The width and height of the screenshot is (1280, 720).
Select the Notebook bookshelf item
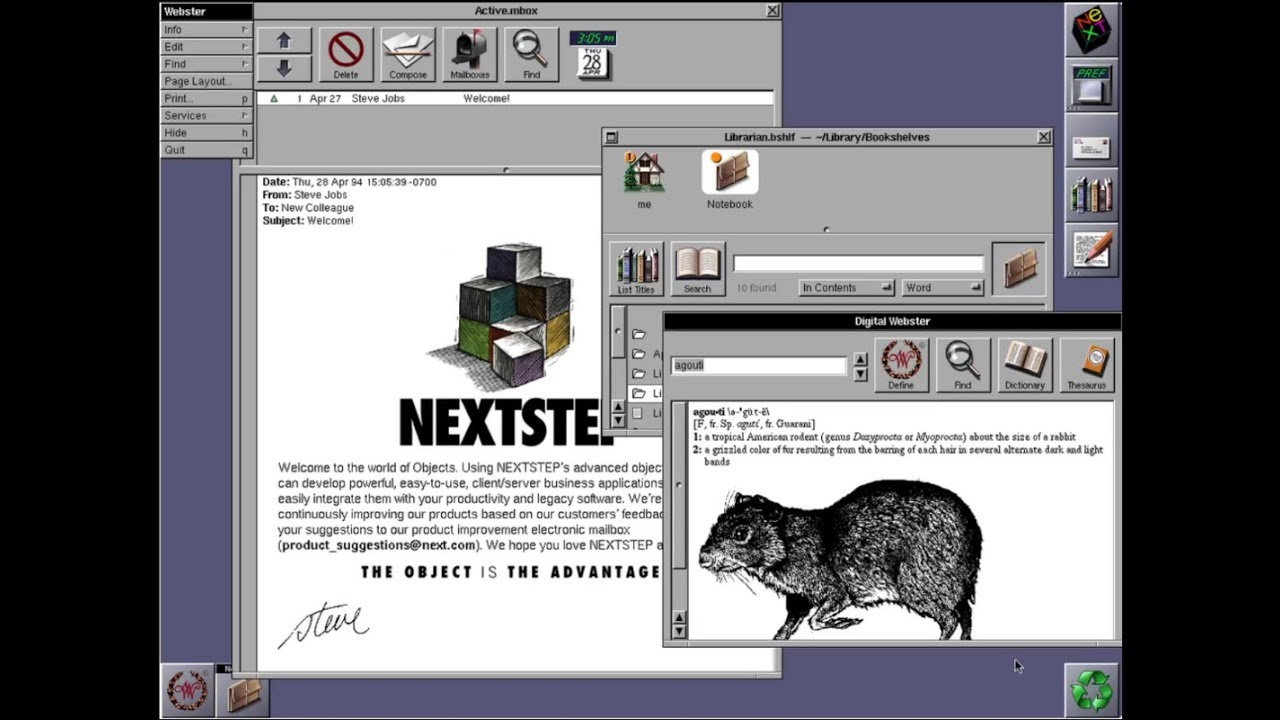pos(730,180)
